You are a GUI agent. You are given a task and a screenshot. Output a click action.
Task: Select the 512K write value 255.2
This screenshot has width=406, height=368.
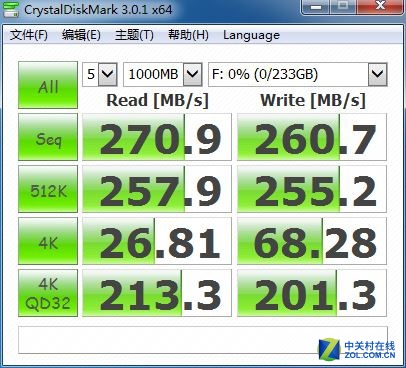pyautogui.click(x=312, y=189)
